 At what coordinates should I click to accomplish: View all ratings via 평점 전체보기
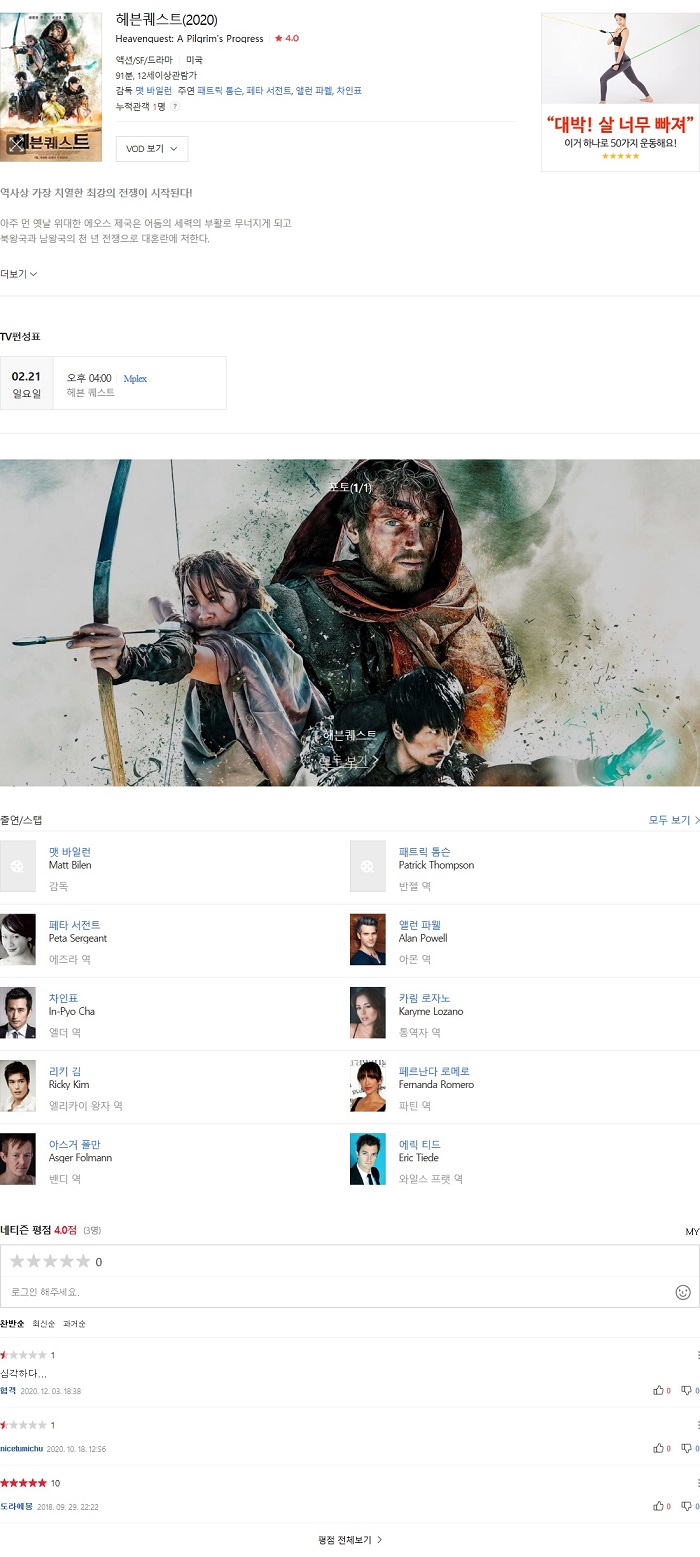click(350, 1540)
